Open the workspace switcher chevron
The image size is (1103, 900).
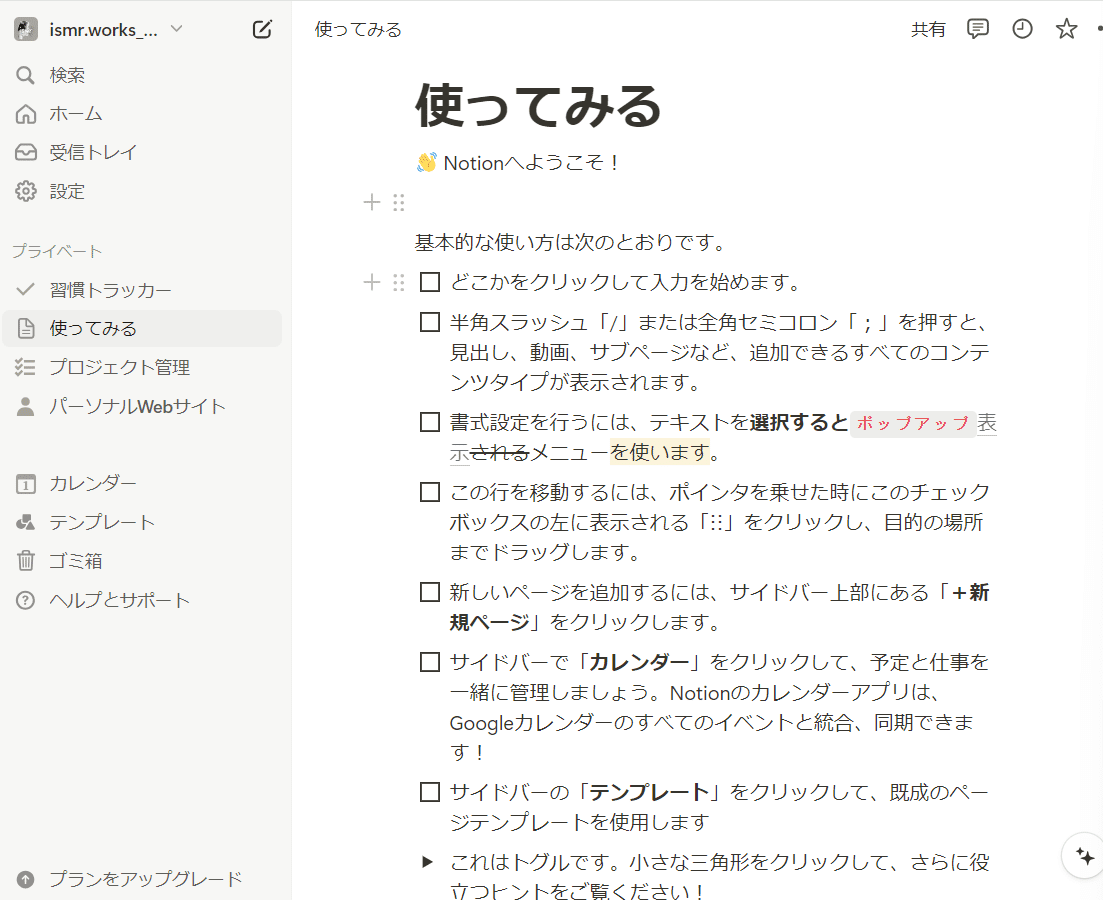(177, 29)
